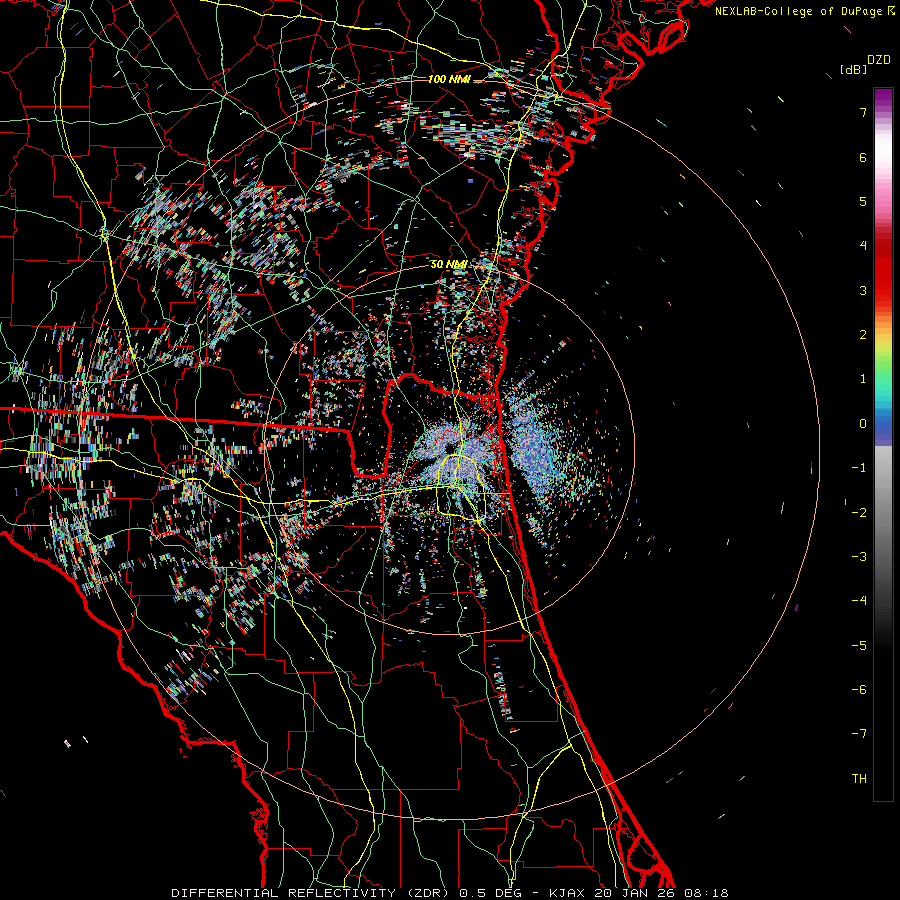Select the 3 dB scale label
The height and width of the screenshot is (900, 900).
point(863,290)
